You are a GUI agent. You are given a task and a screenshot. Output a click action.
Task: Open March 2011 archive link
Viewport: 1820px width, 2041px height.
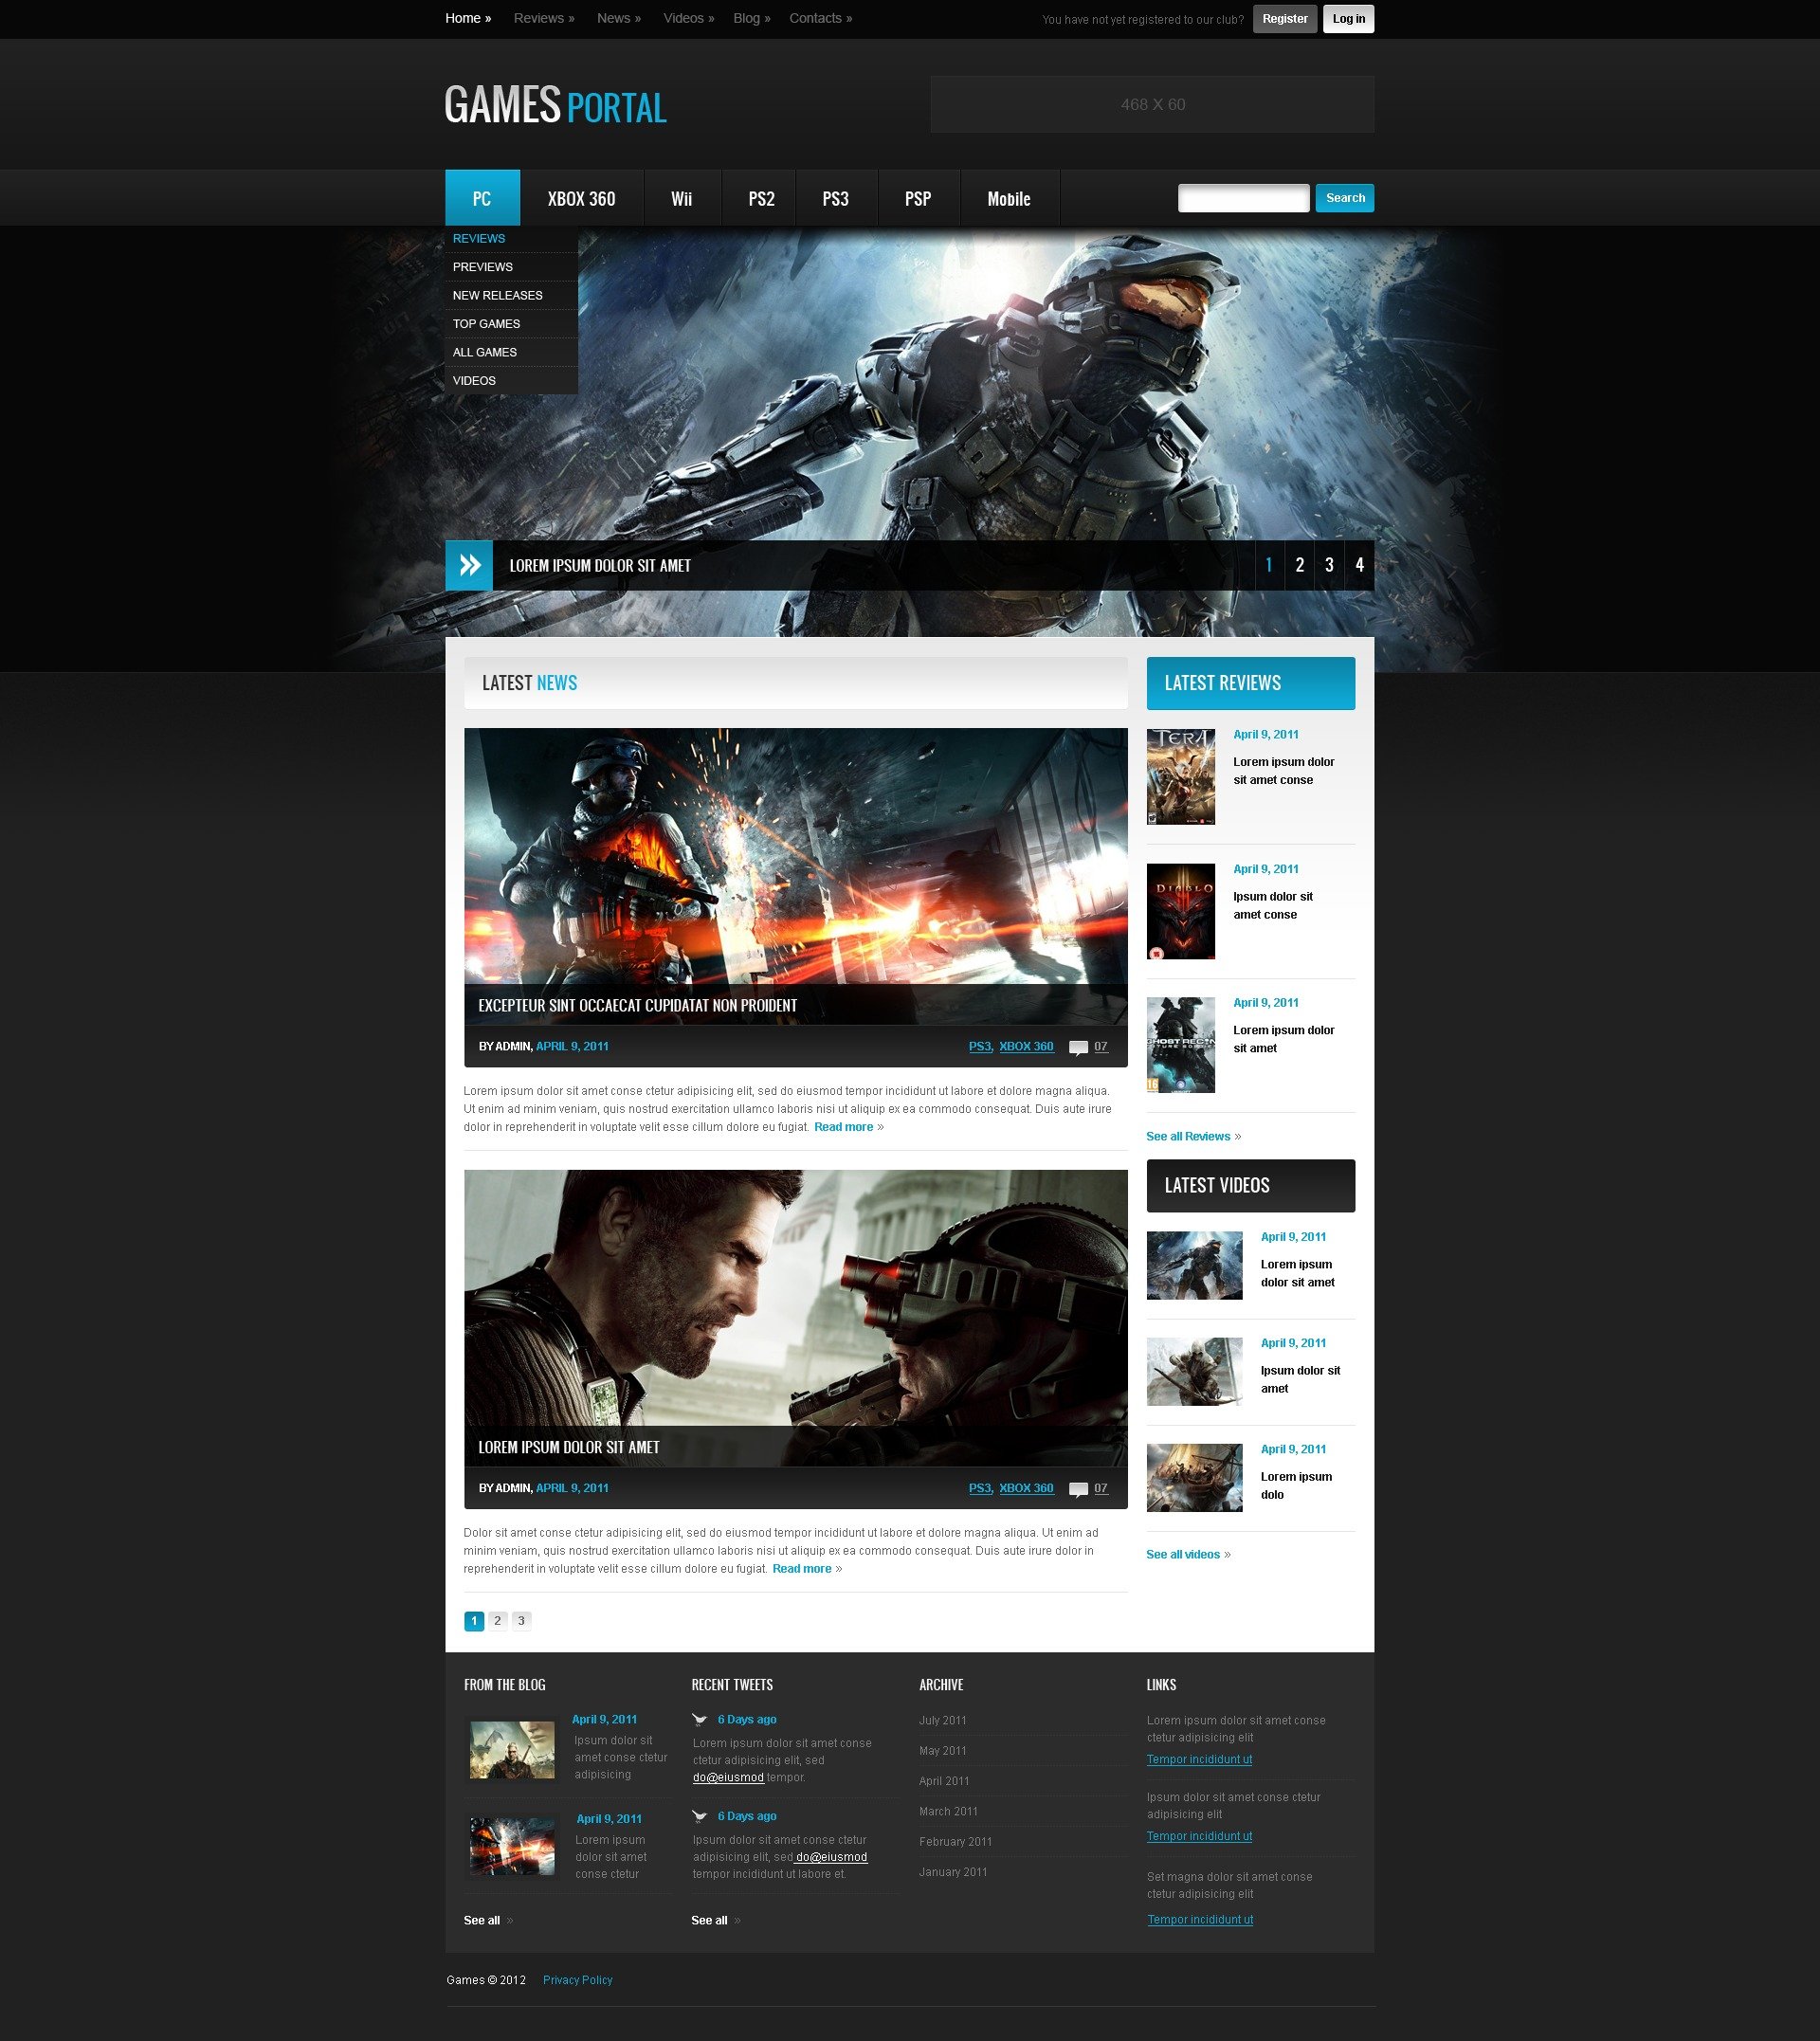pyautogui.click(x=948, y=1812)
